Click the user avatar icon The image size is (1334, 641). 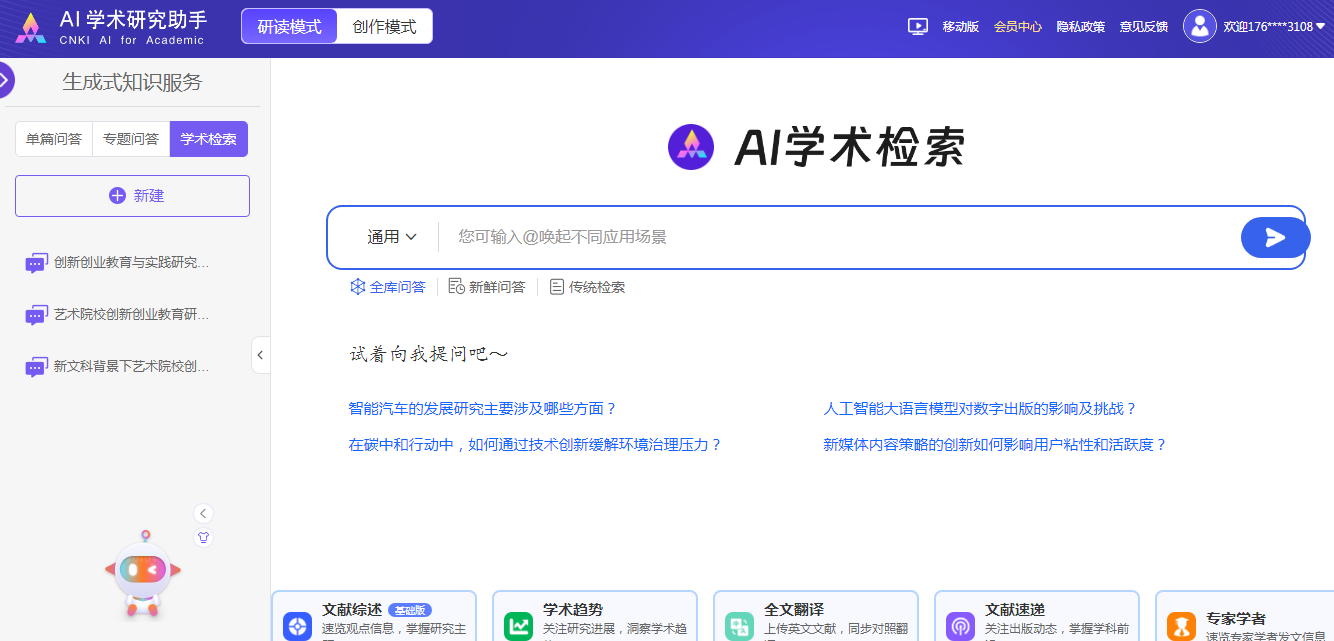[1199, 27]
